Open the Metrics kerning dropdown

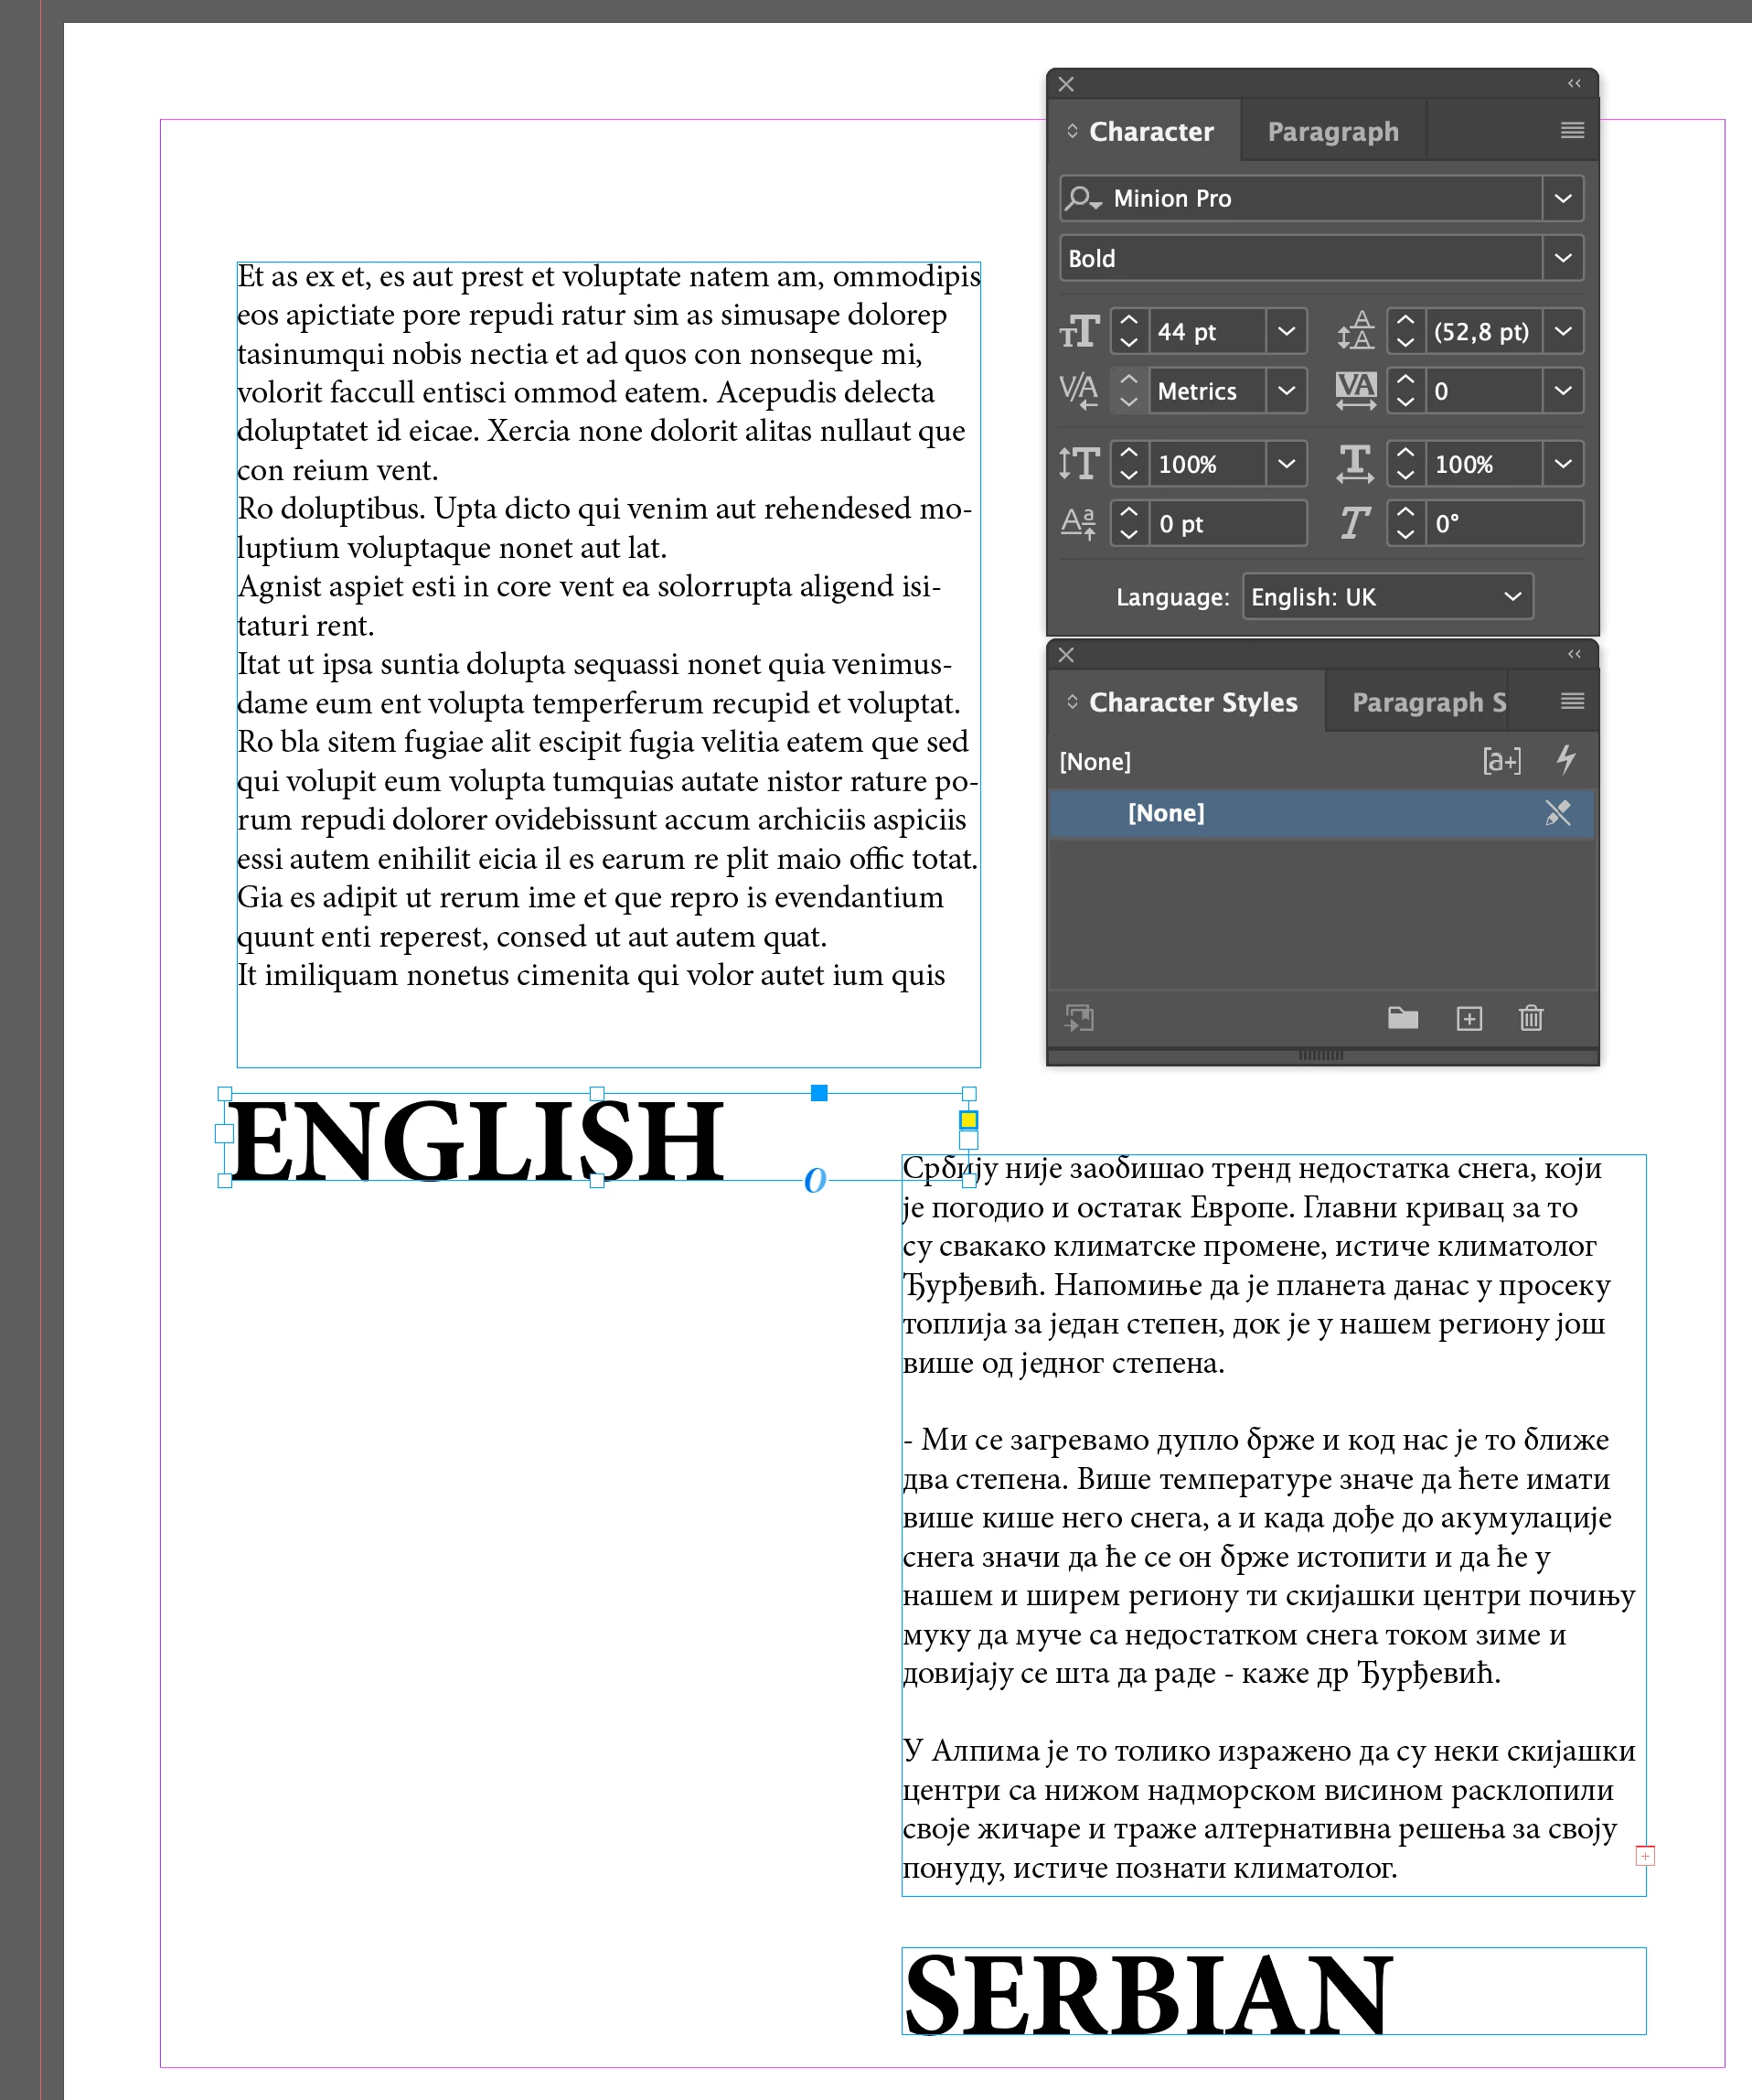coord(1287,390)
